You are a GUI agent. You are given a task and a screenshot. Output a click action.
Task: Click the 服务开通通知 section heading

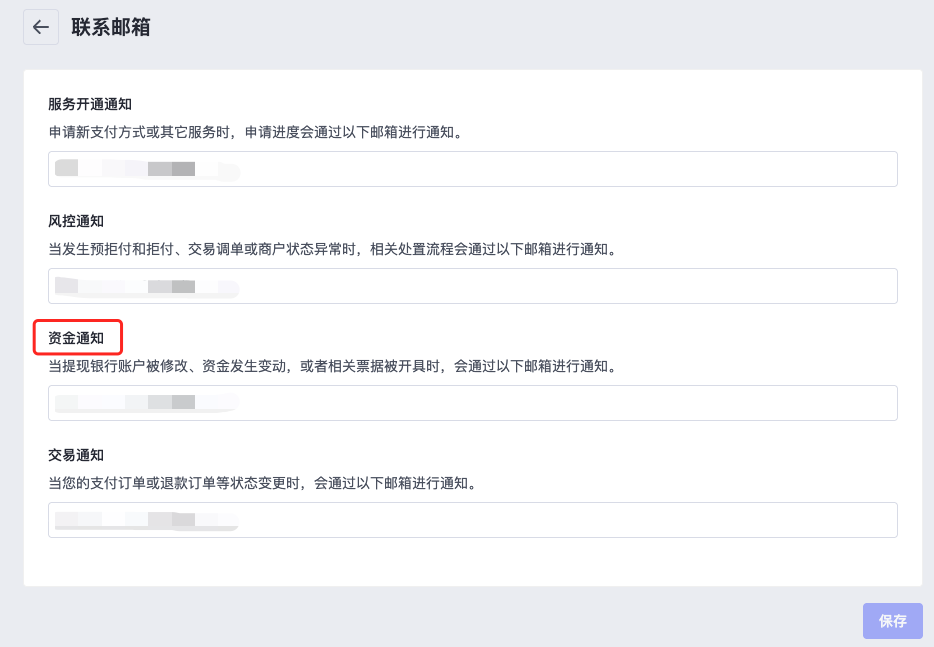(90, 104)
